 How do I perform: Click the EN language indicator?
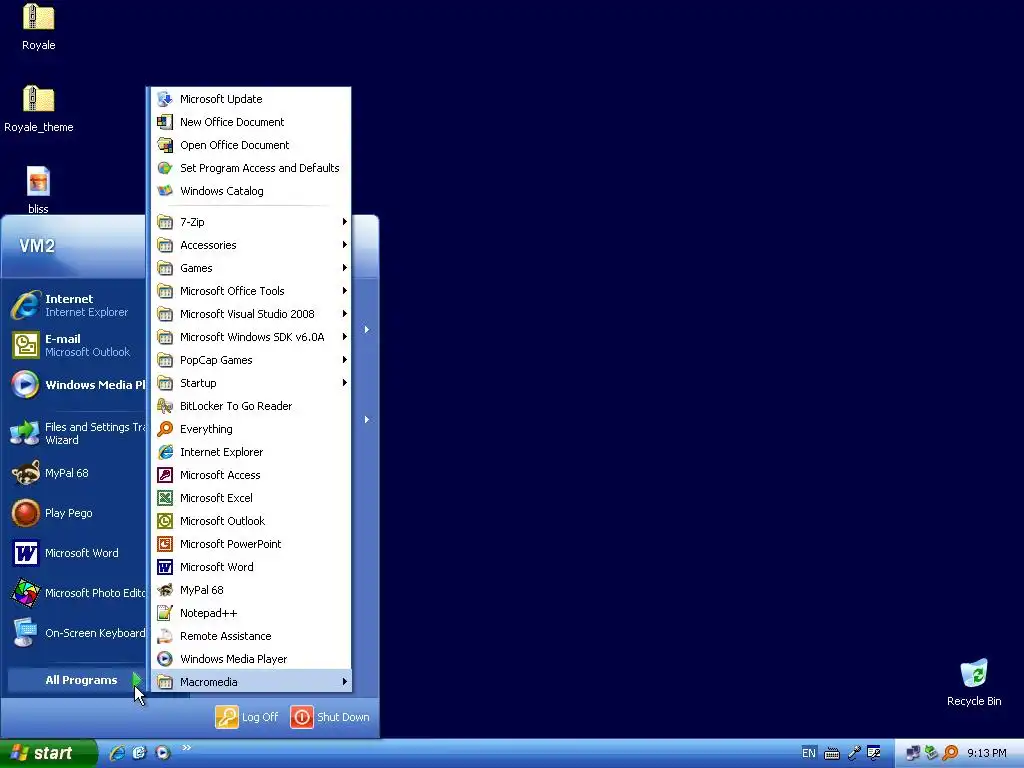click(808, 753)
